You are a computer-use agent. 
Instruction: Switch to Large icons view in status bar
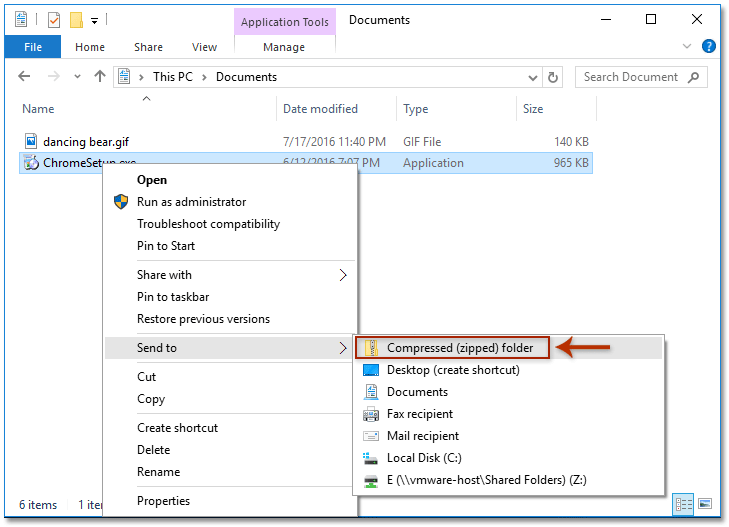[704, 504]
